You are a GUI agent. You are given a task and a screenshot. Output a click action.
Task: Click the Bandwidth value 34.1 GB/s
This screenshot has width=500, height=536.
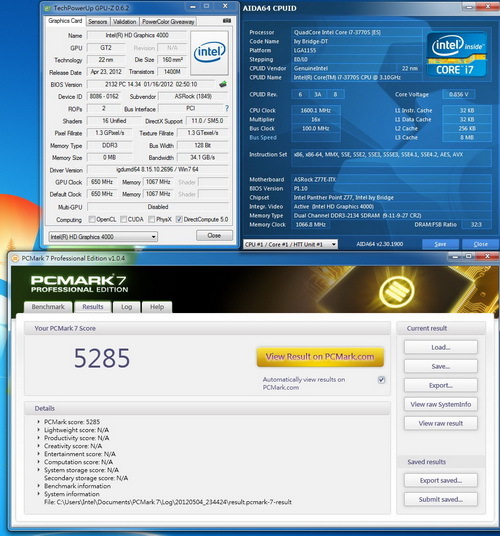pos(203,157)
